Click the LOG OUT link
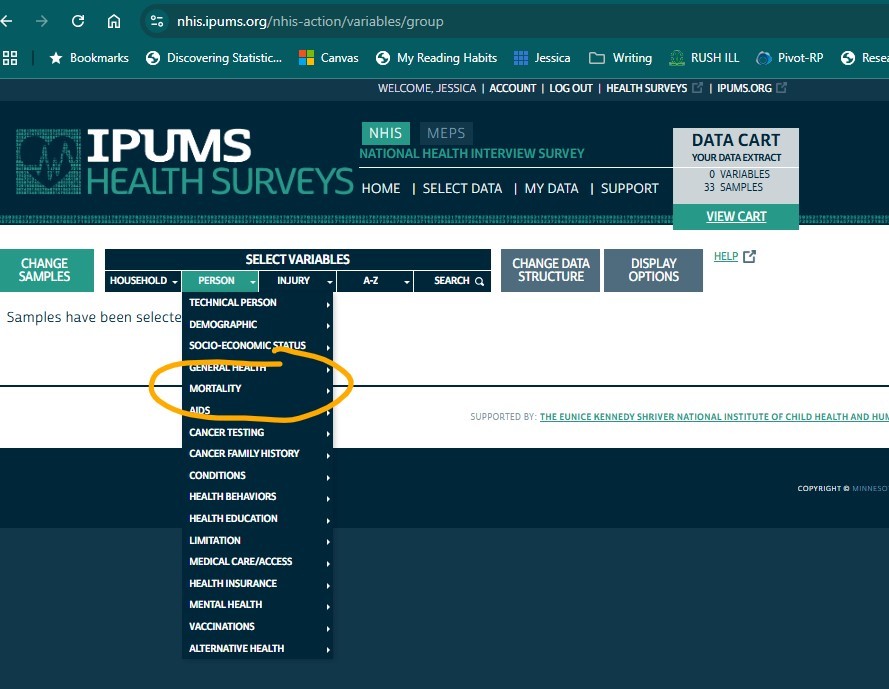The width and height of the screenshot is (889, 689). (x=570, y=88)
